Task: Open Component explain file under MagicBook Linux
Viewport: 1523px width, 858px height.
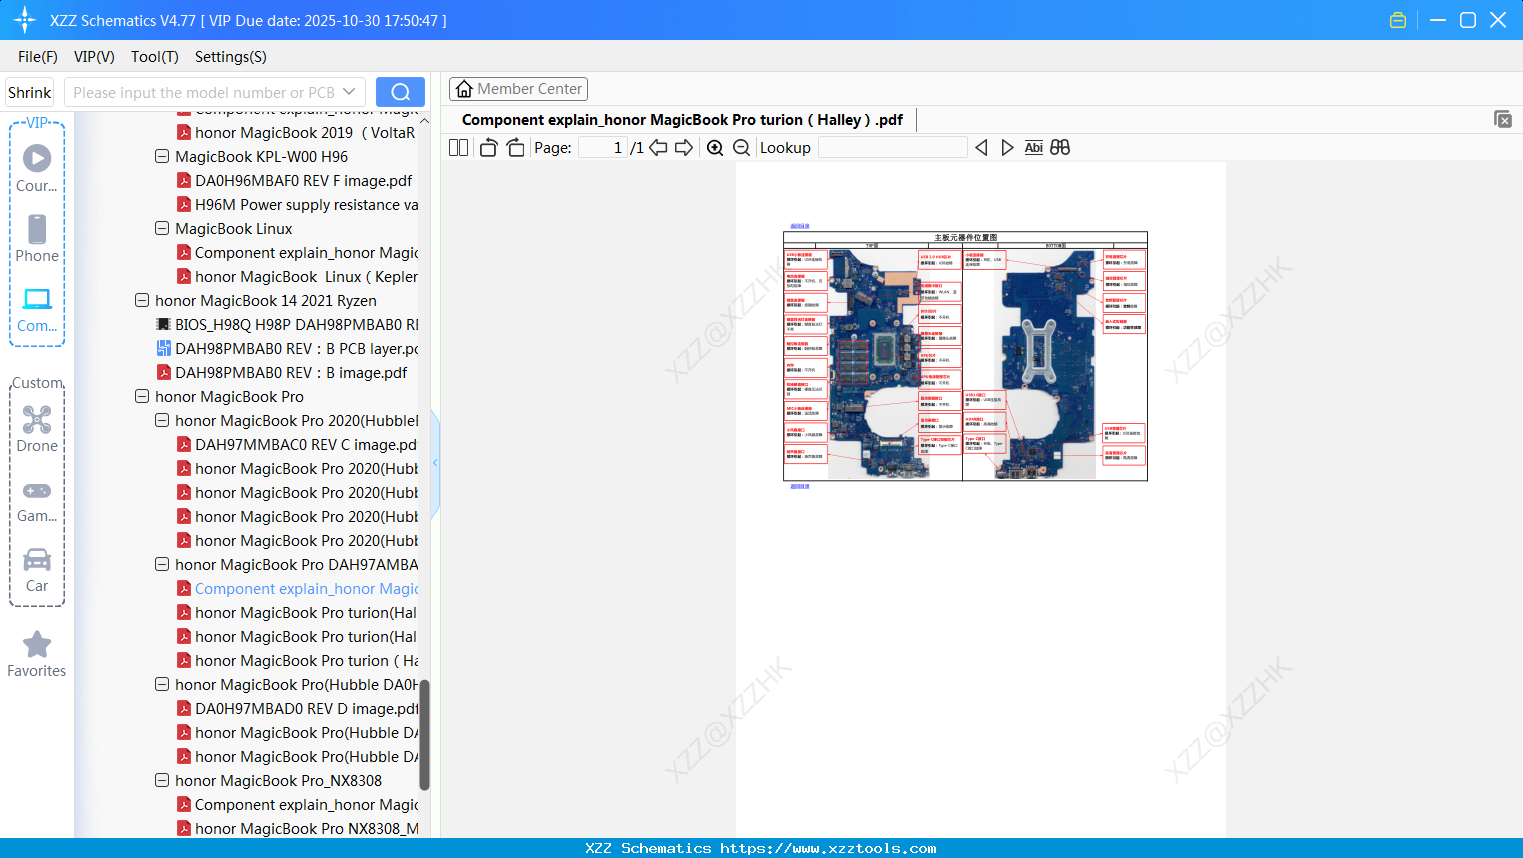Action: tap(297, 253)
